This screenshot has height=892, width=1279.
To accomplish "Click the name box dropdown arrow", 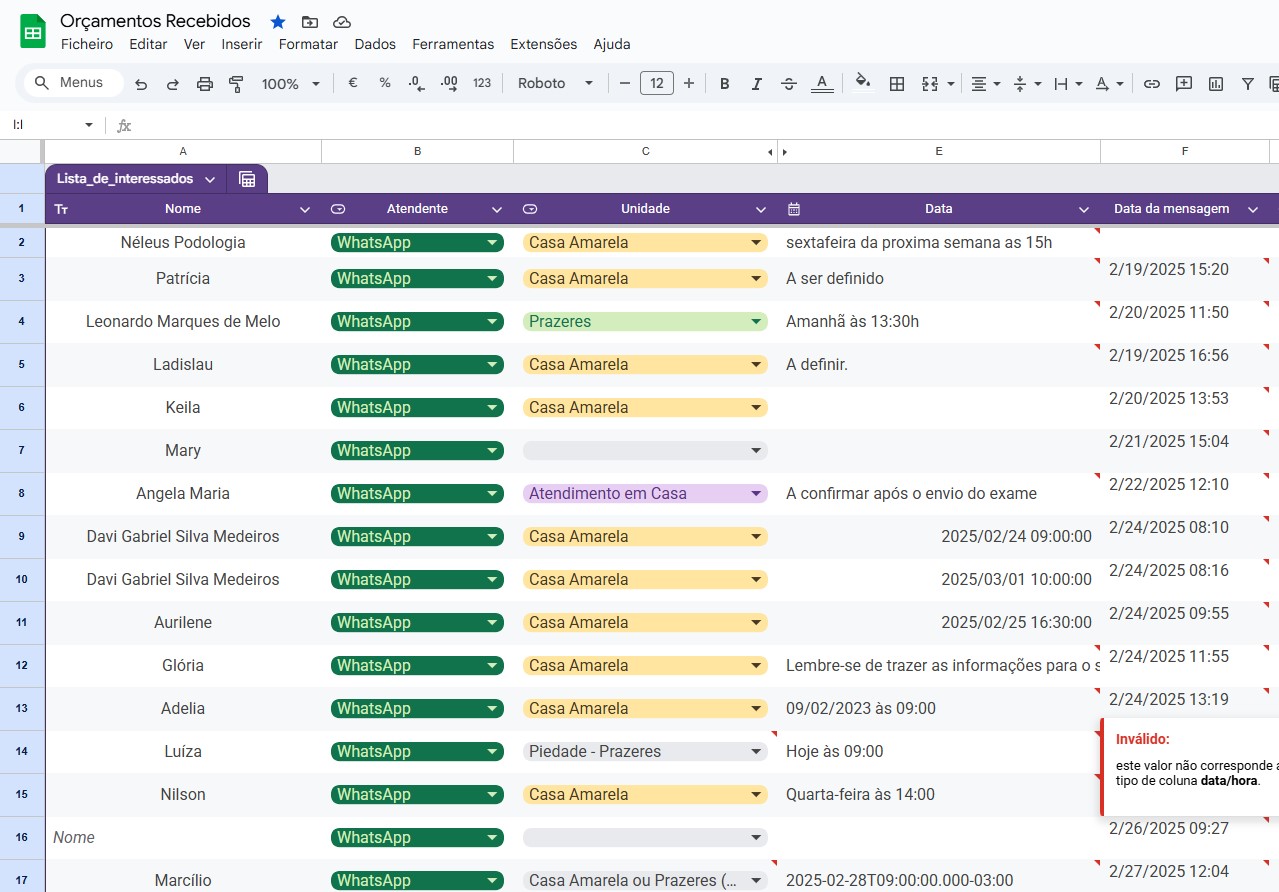I will pos(89,125).
